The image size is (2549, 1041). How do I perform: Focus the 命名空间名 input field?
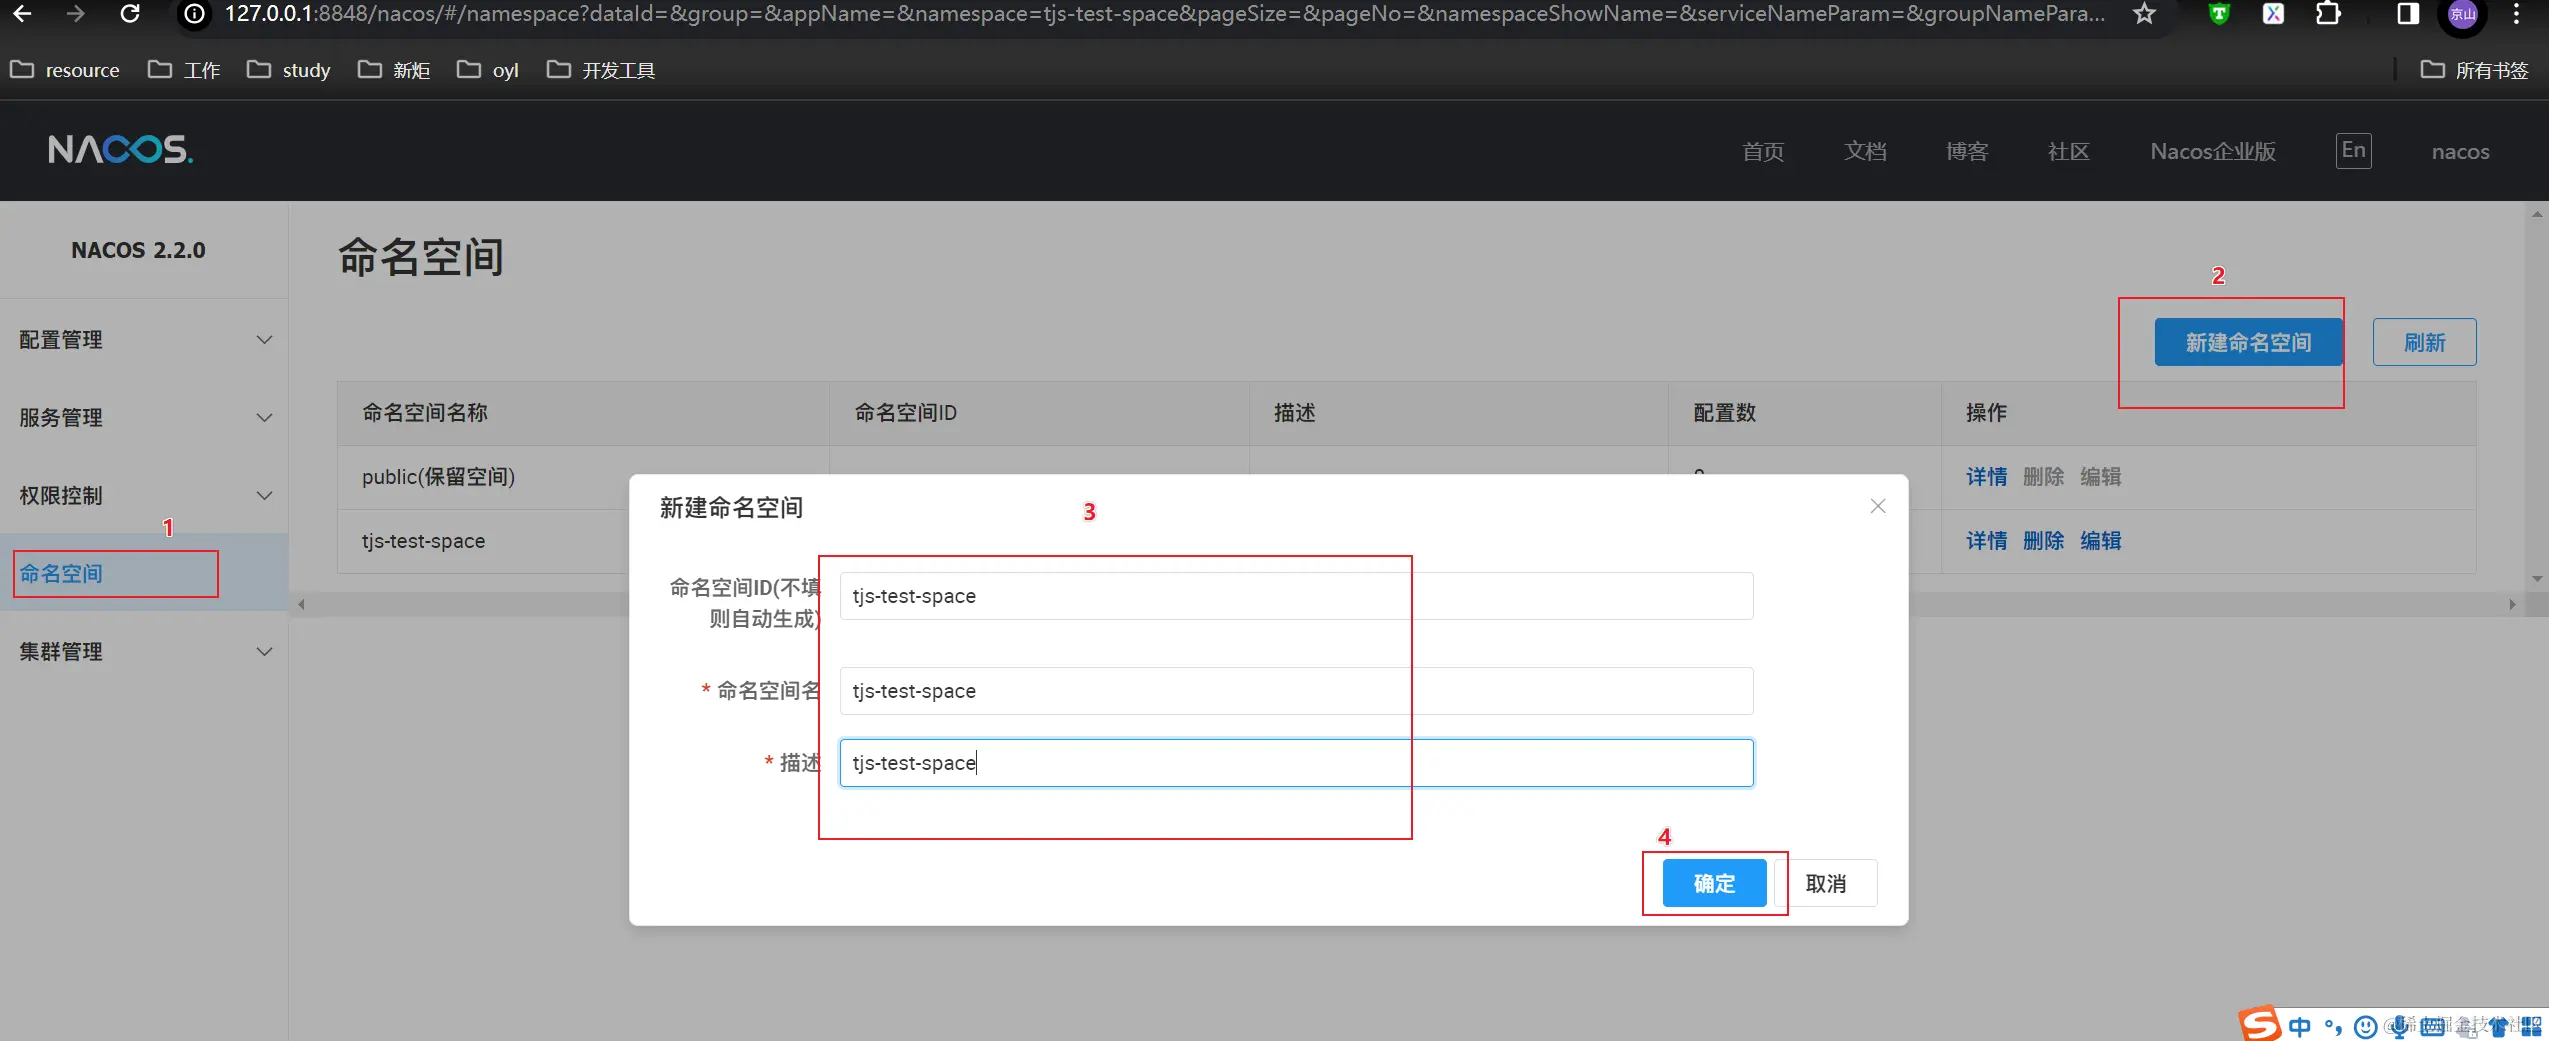1296,691
